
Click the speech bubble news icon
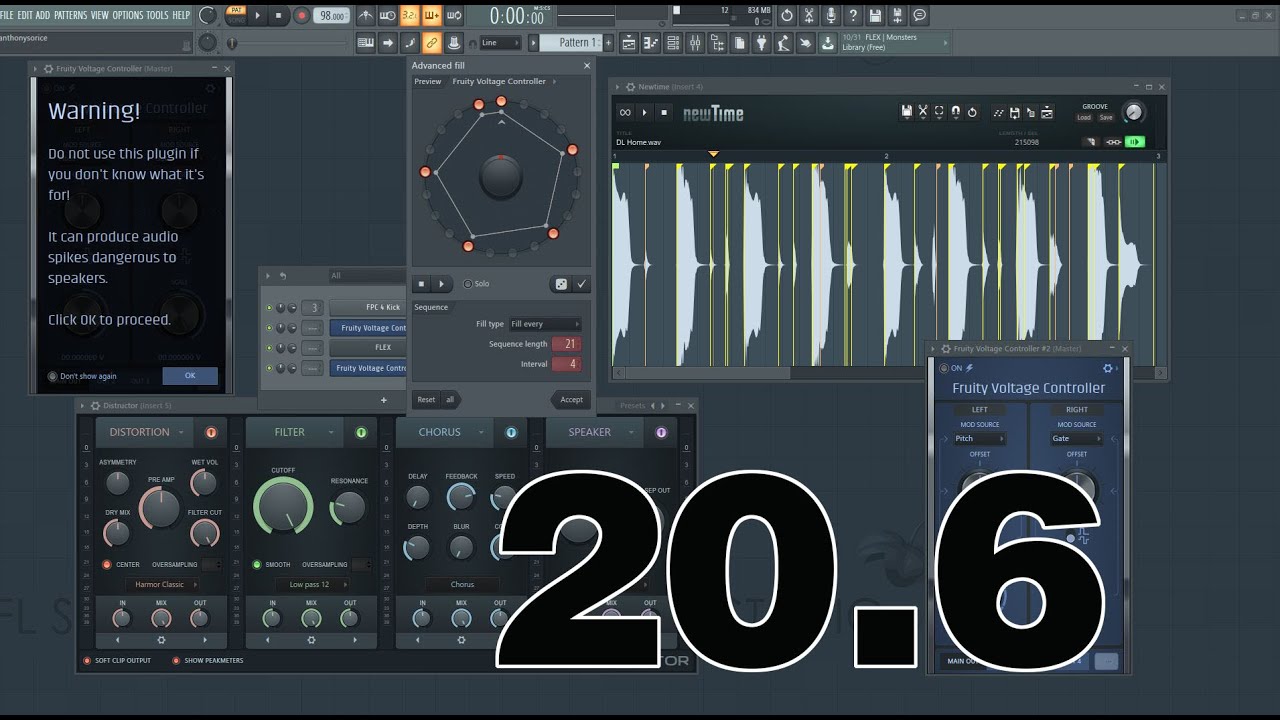coord(920,15)
